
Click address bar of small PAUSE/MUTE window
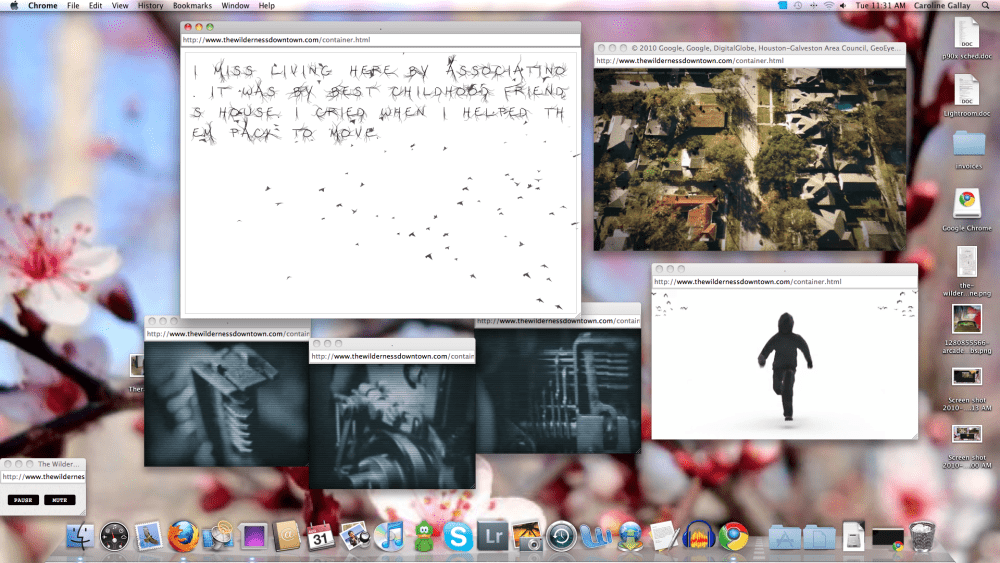point(43,476)
